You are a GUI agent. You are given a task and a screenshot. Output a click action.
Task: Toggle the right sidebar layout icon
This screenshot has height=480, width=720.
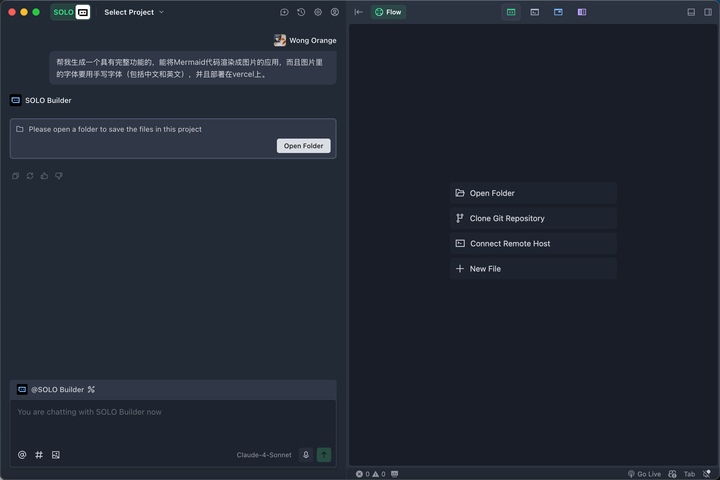pyautogui.click(x=708, y=12)
